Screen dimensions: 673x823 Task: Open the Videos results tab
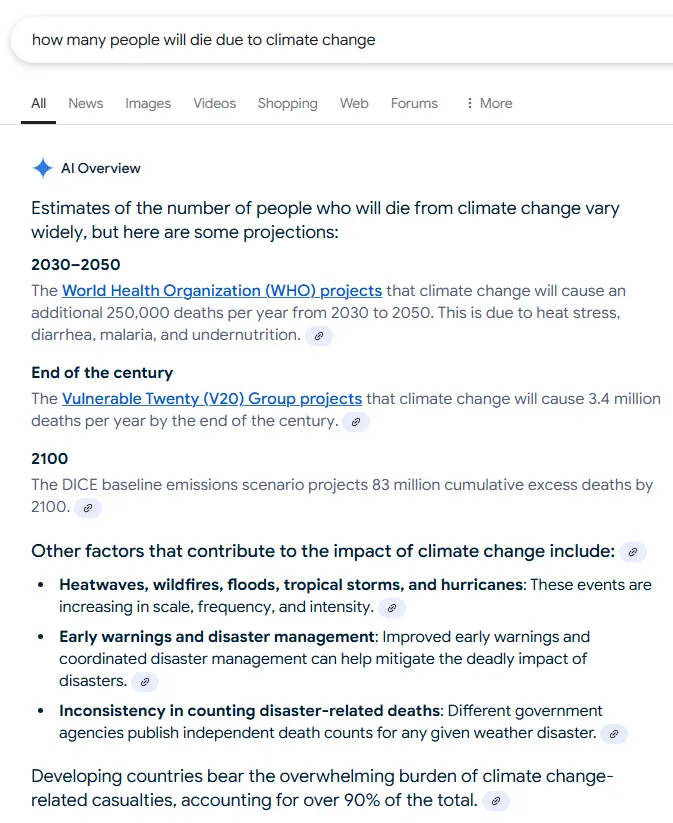(x=215, y=103)
